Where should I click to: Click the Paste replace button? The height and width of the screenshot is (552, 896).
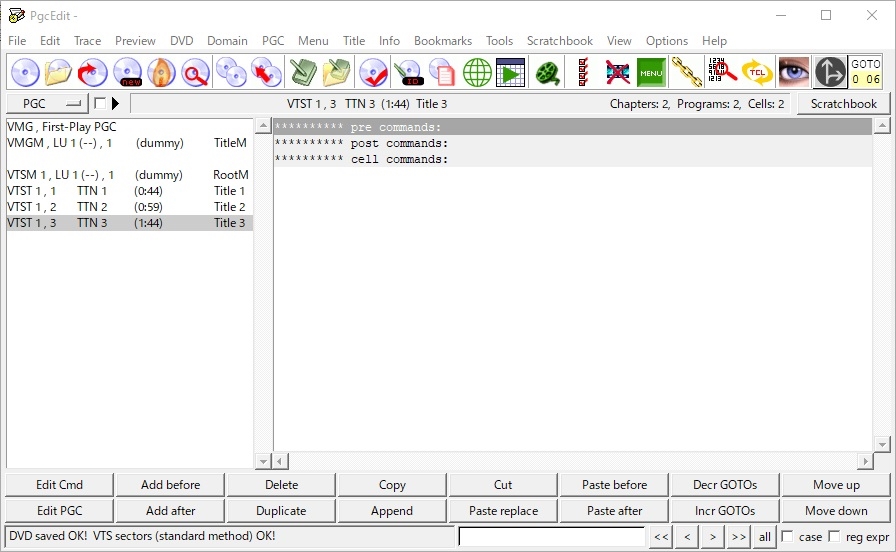(x=503, y=511)
